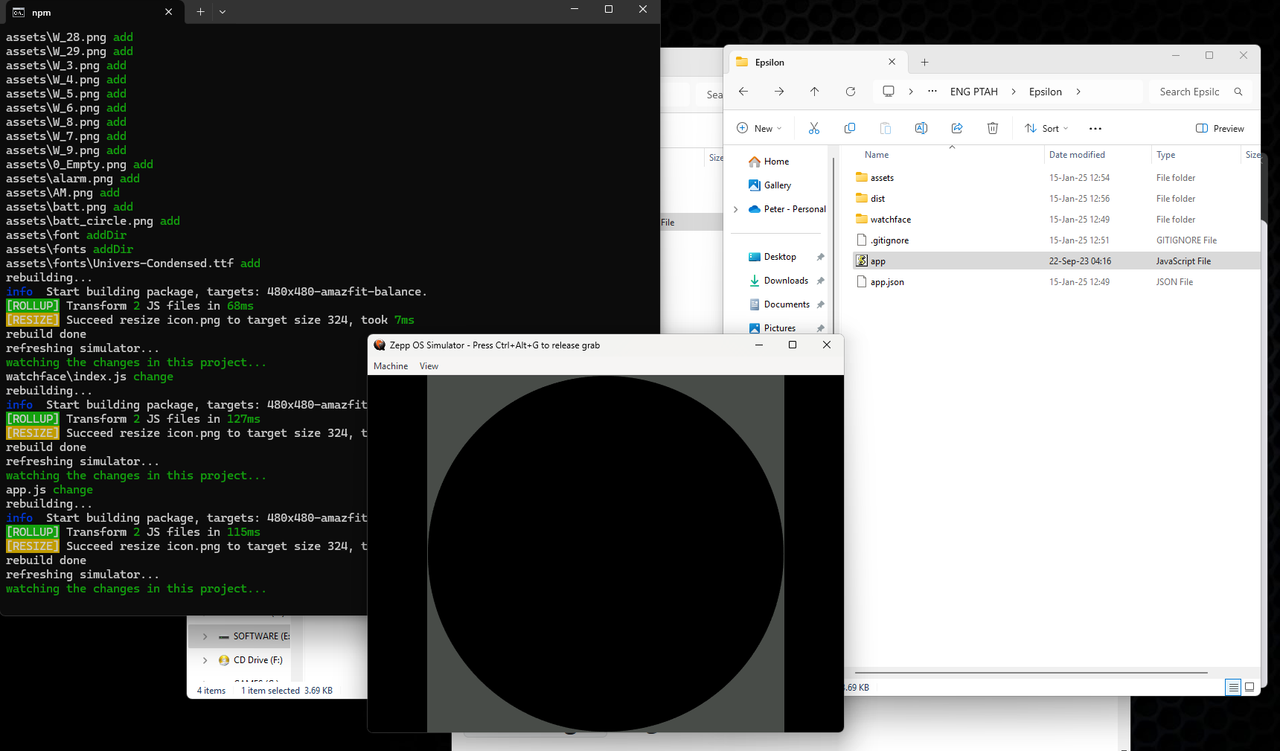Click the Delete trash icon in Explorer toolbar
This screenshot has height=751, width=1280.
[x=992, y=128]
